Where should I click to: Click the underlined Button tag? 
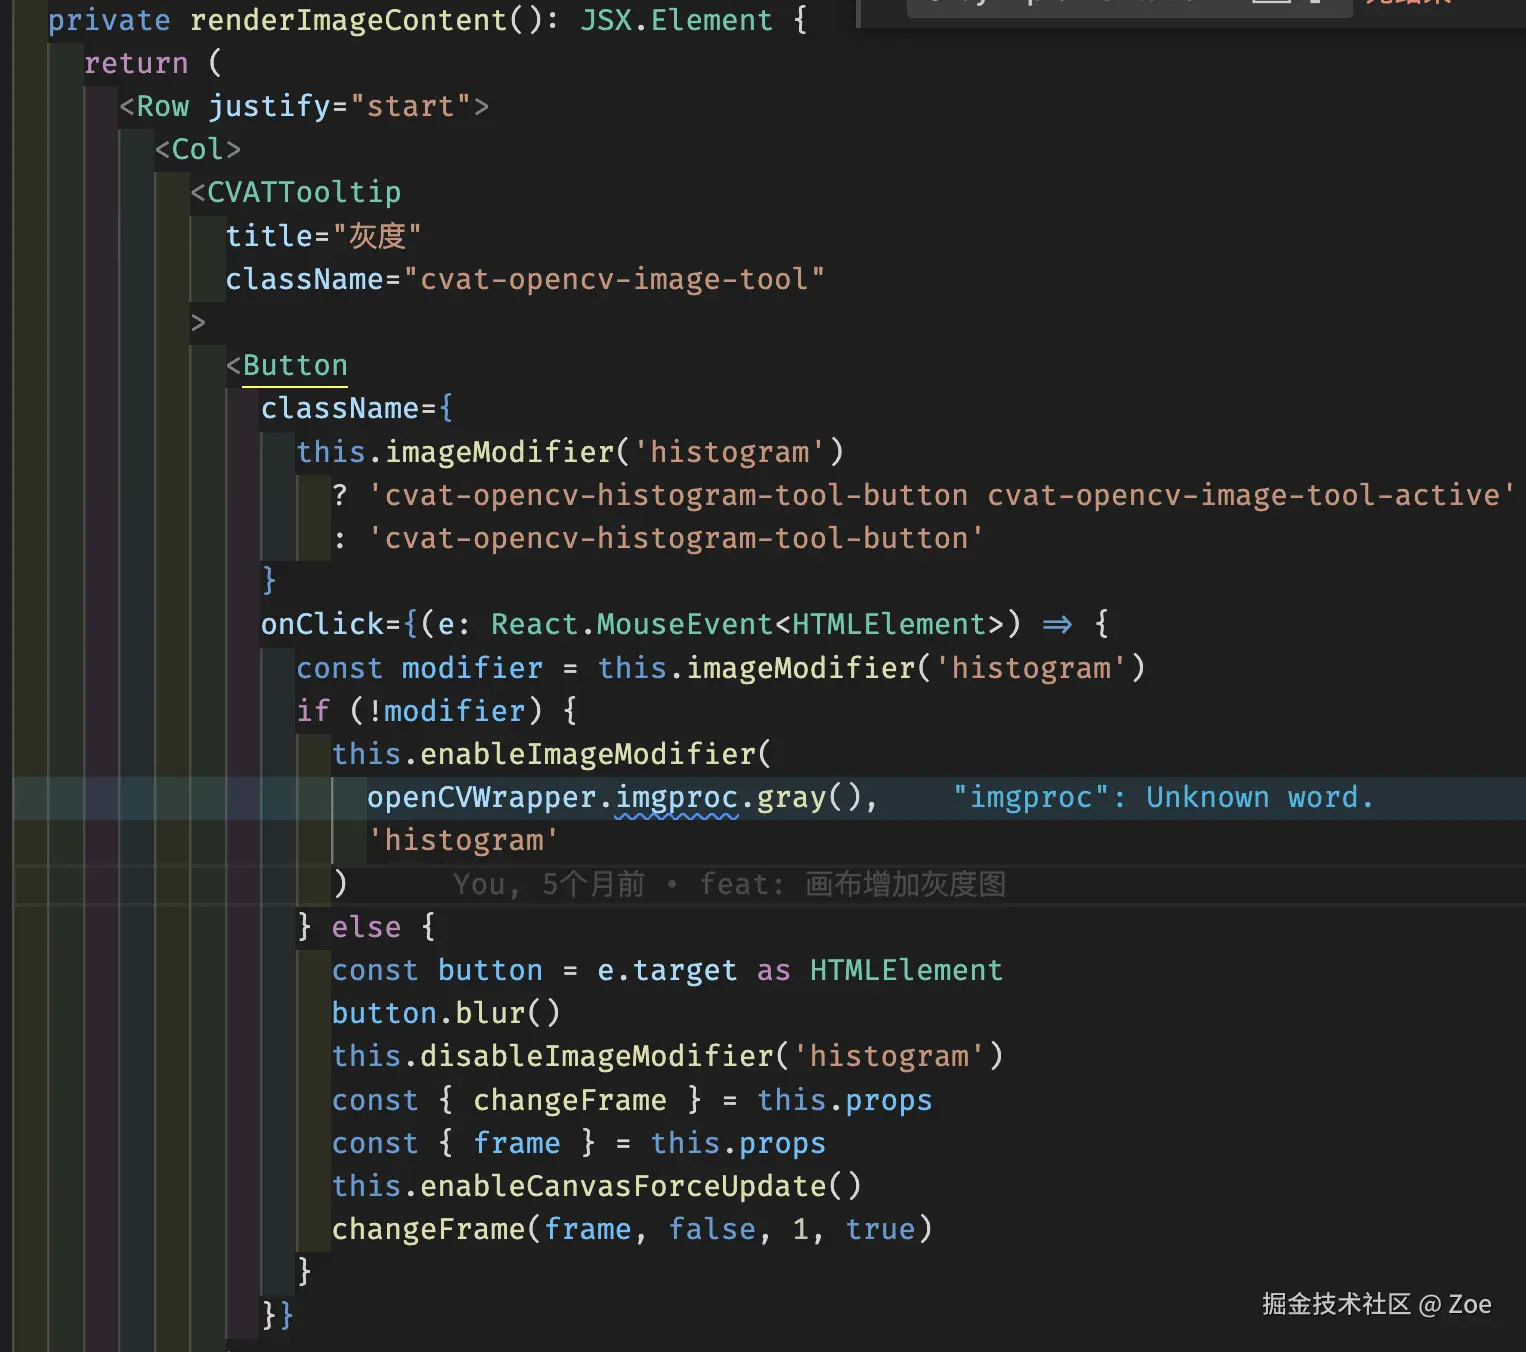pos(295,366)
